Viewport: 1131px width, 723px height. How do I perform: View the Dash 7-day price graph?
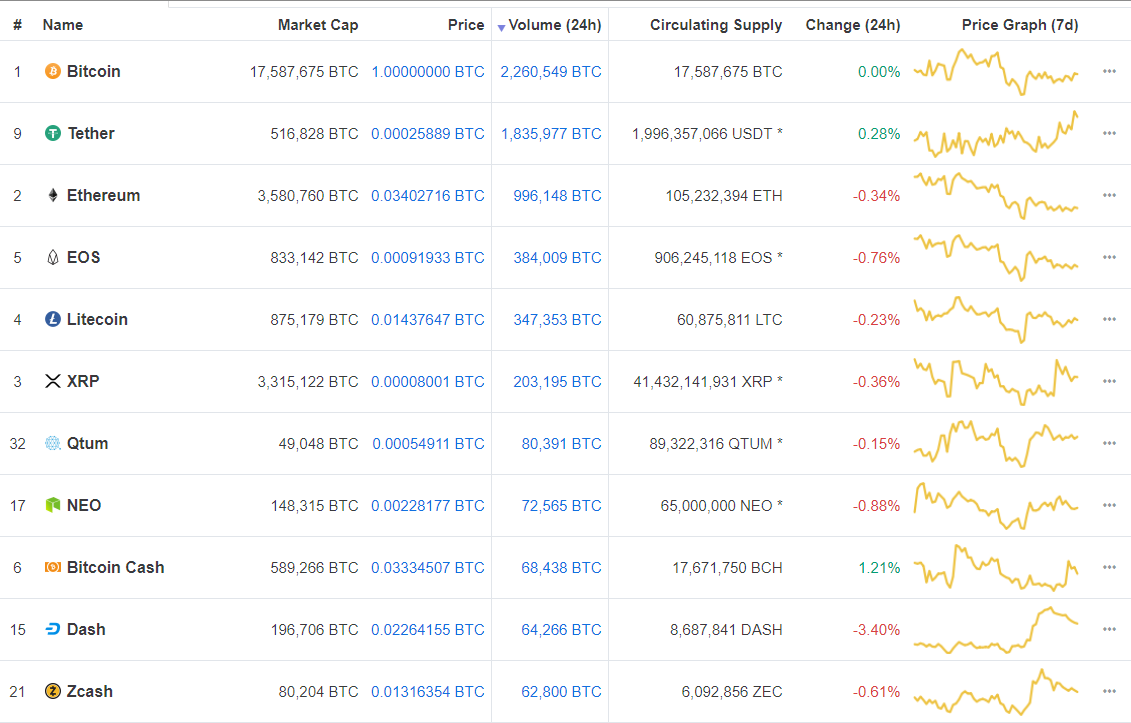(x=996, y=630)
